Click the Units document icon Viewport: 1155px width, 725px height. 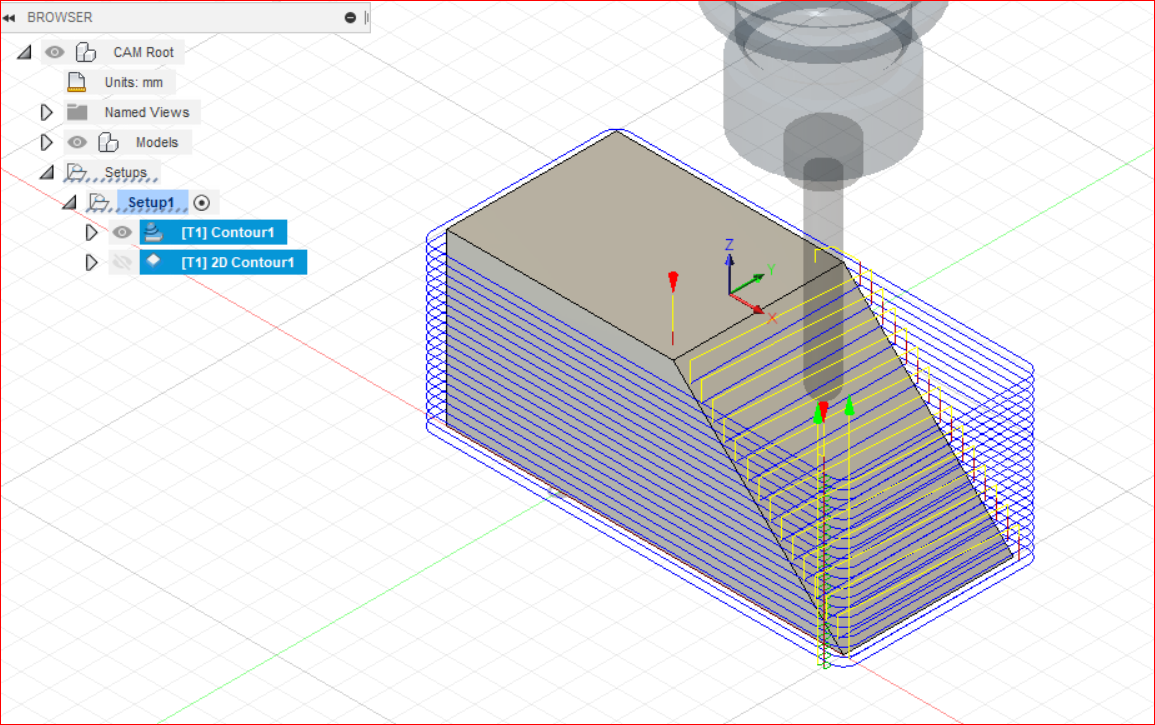point(77,82)
